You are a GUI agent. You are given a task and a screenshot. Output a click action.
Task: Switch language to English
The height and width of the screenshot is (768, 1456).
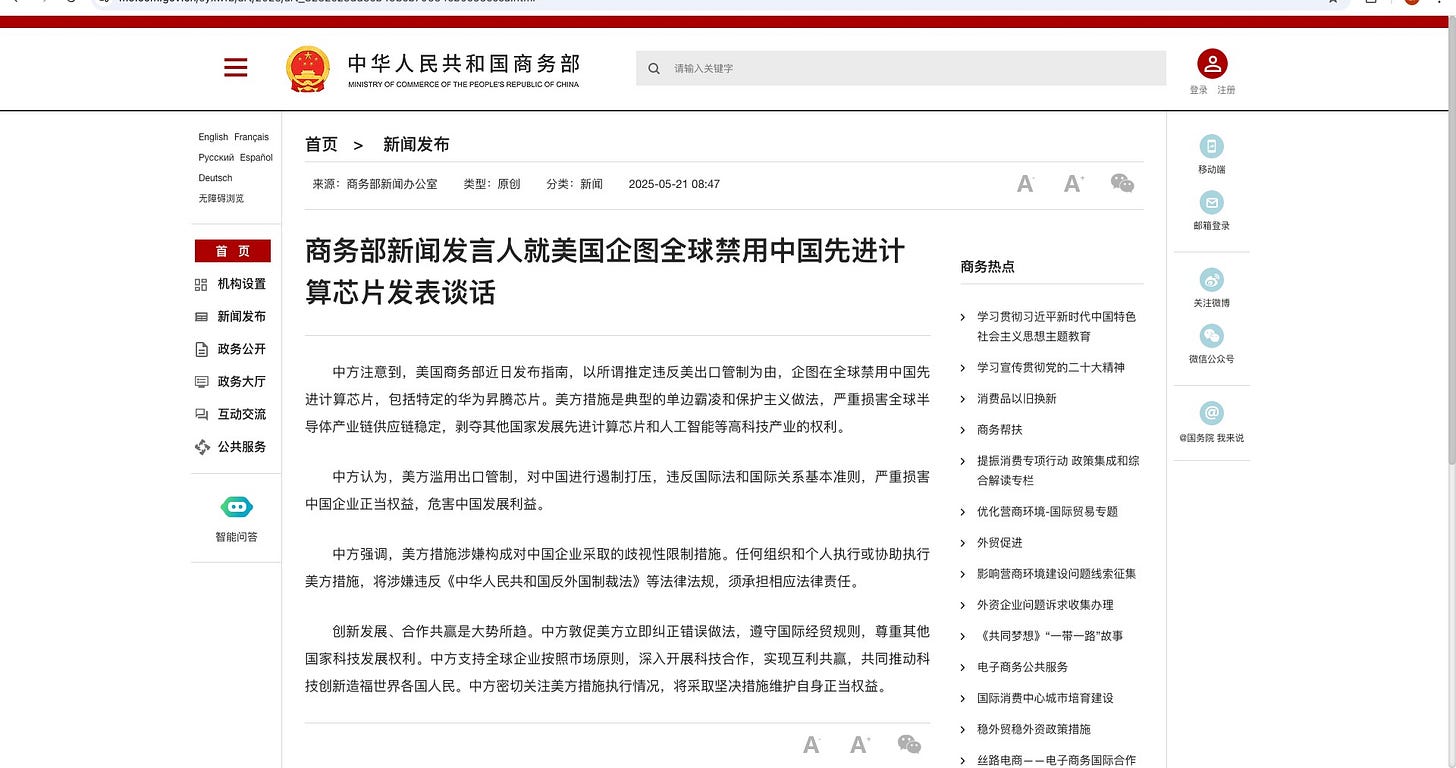pyautogui.click(x=213, y=137)
